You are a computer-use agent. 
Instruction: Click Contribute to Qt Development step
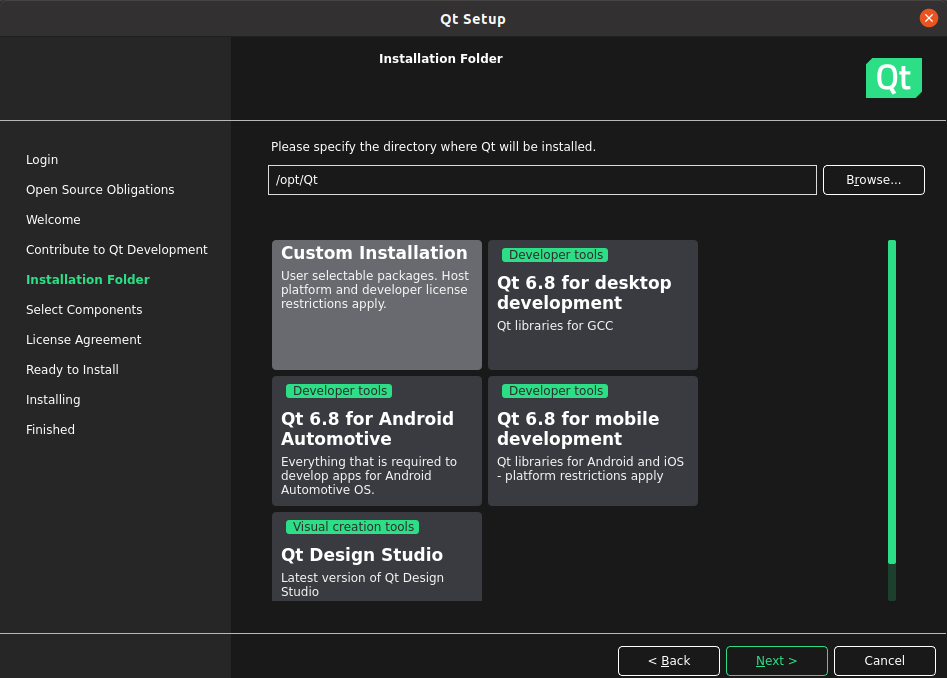(117, 250)
